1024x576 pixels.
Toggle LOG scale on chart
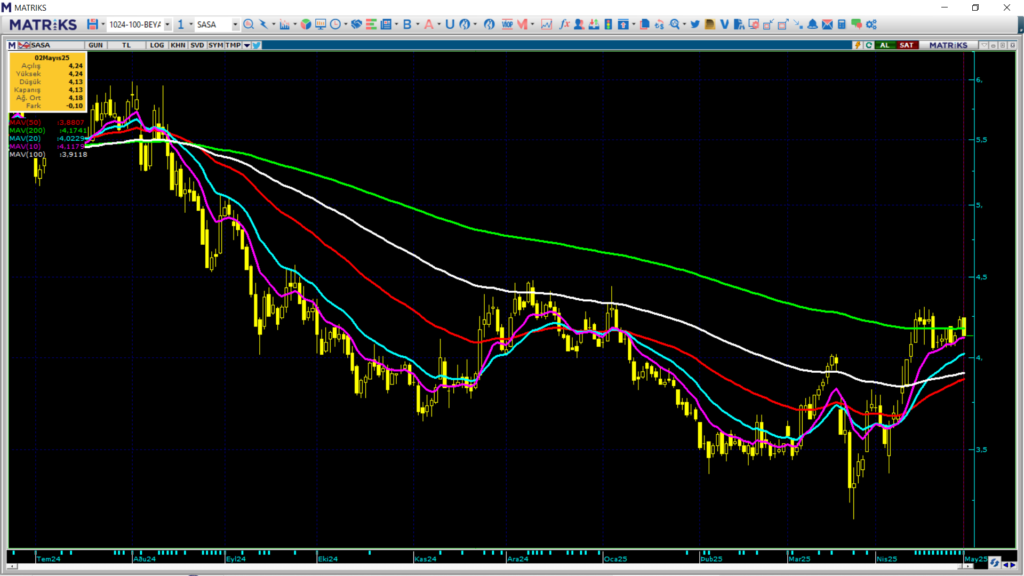157,45
